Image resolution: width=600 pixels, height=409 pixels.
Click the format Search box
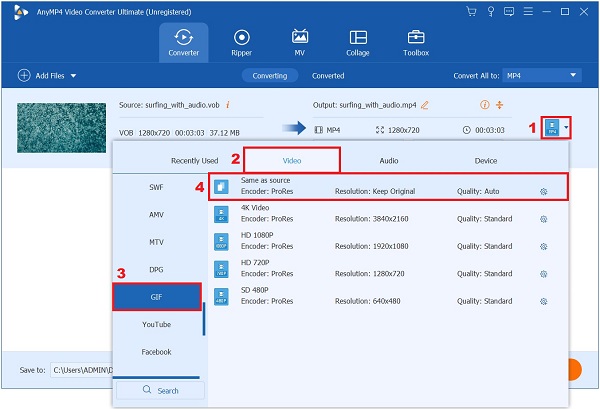coord(160,390)
